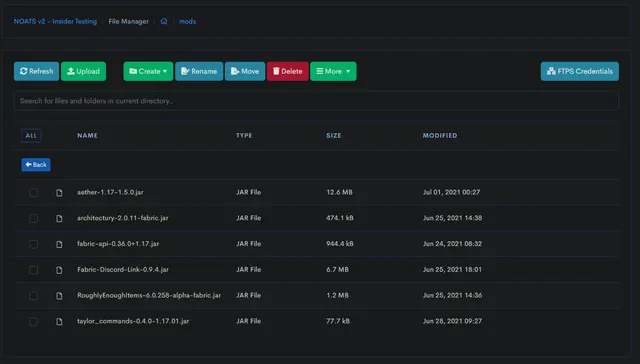Click the 6.7 MB size cell

(337, 269)
